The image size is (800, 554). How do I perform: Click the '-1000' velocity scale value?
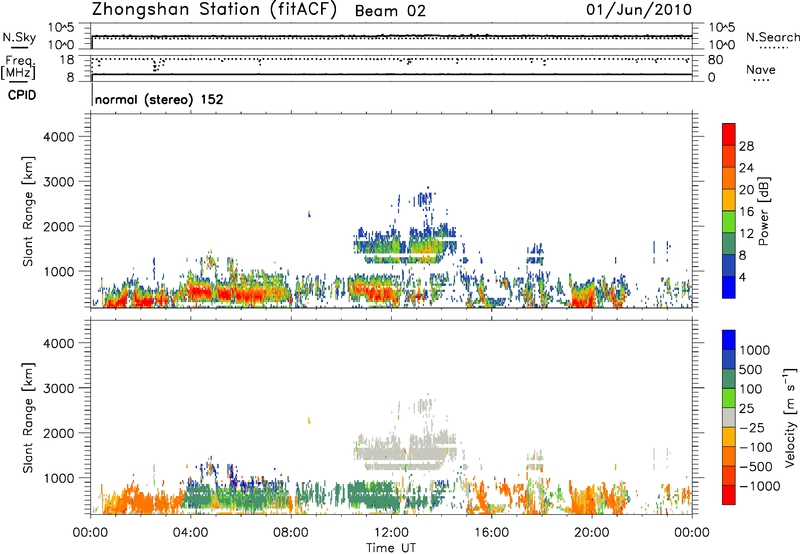pos(760,486)
